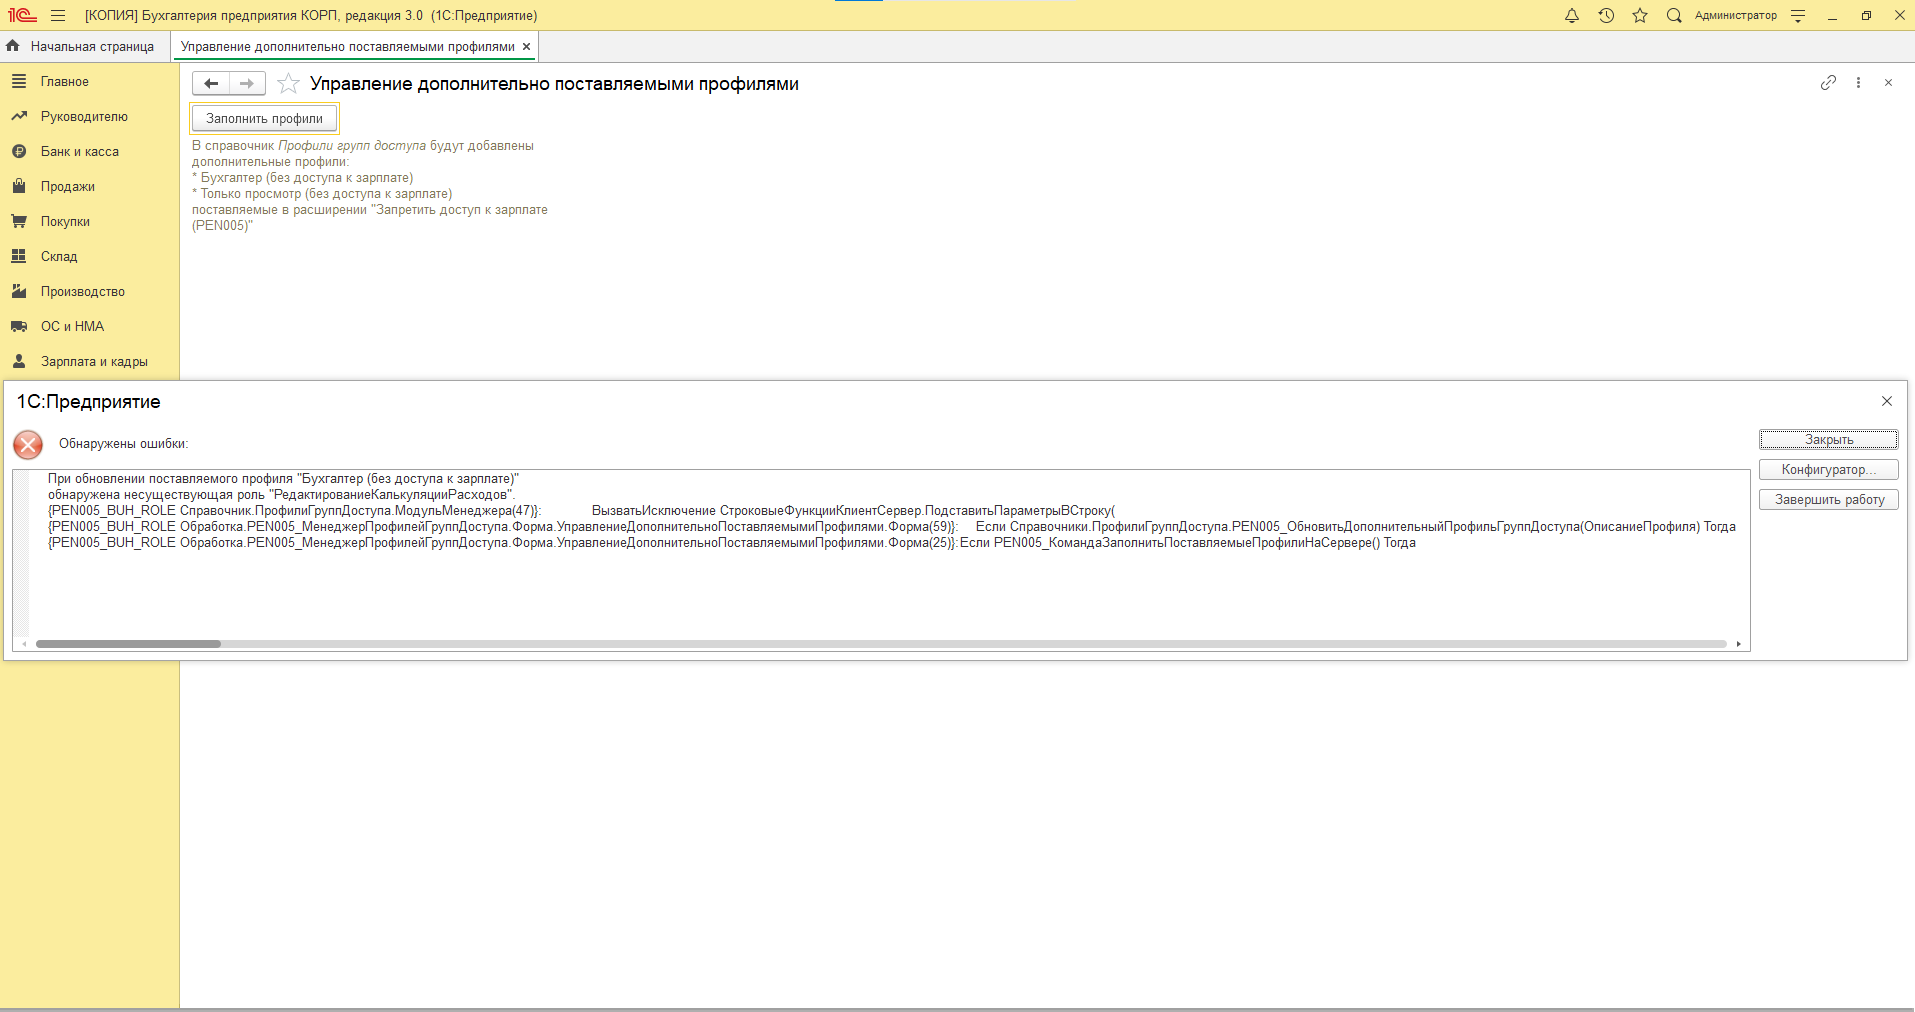The height and width of the screenshot is (1012, 1915).
Task: Click horizontal scrollbar thumb in error text
Action: (x=128, y=644)
